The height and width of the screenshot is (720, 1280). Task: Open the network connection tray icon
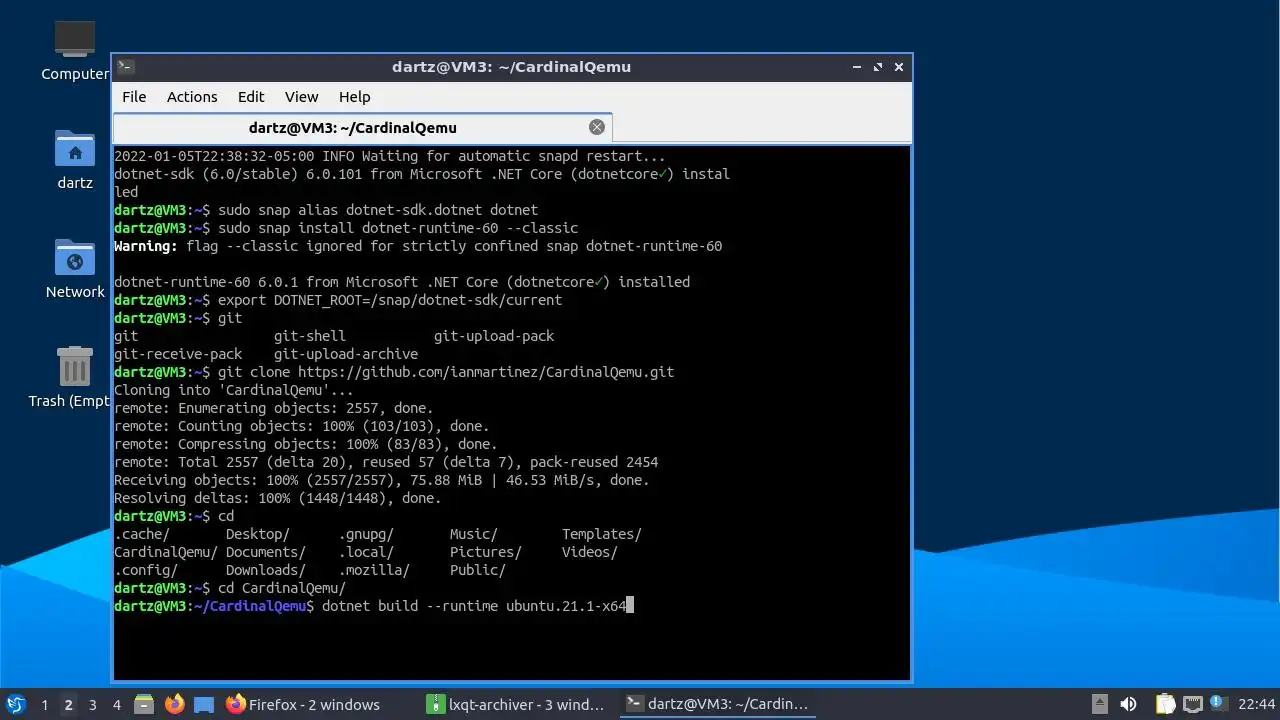point(1192,704)
